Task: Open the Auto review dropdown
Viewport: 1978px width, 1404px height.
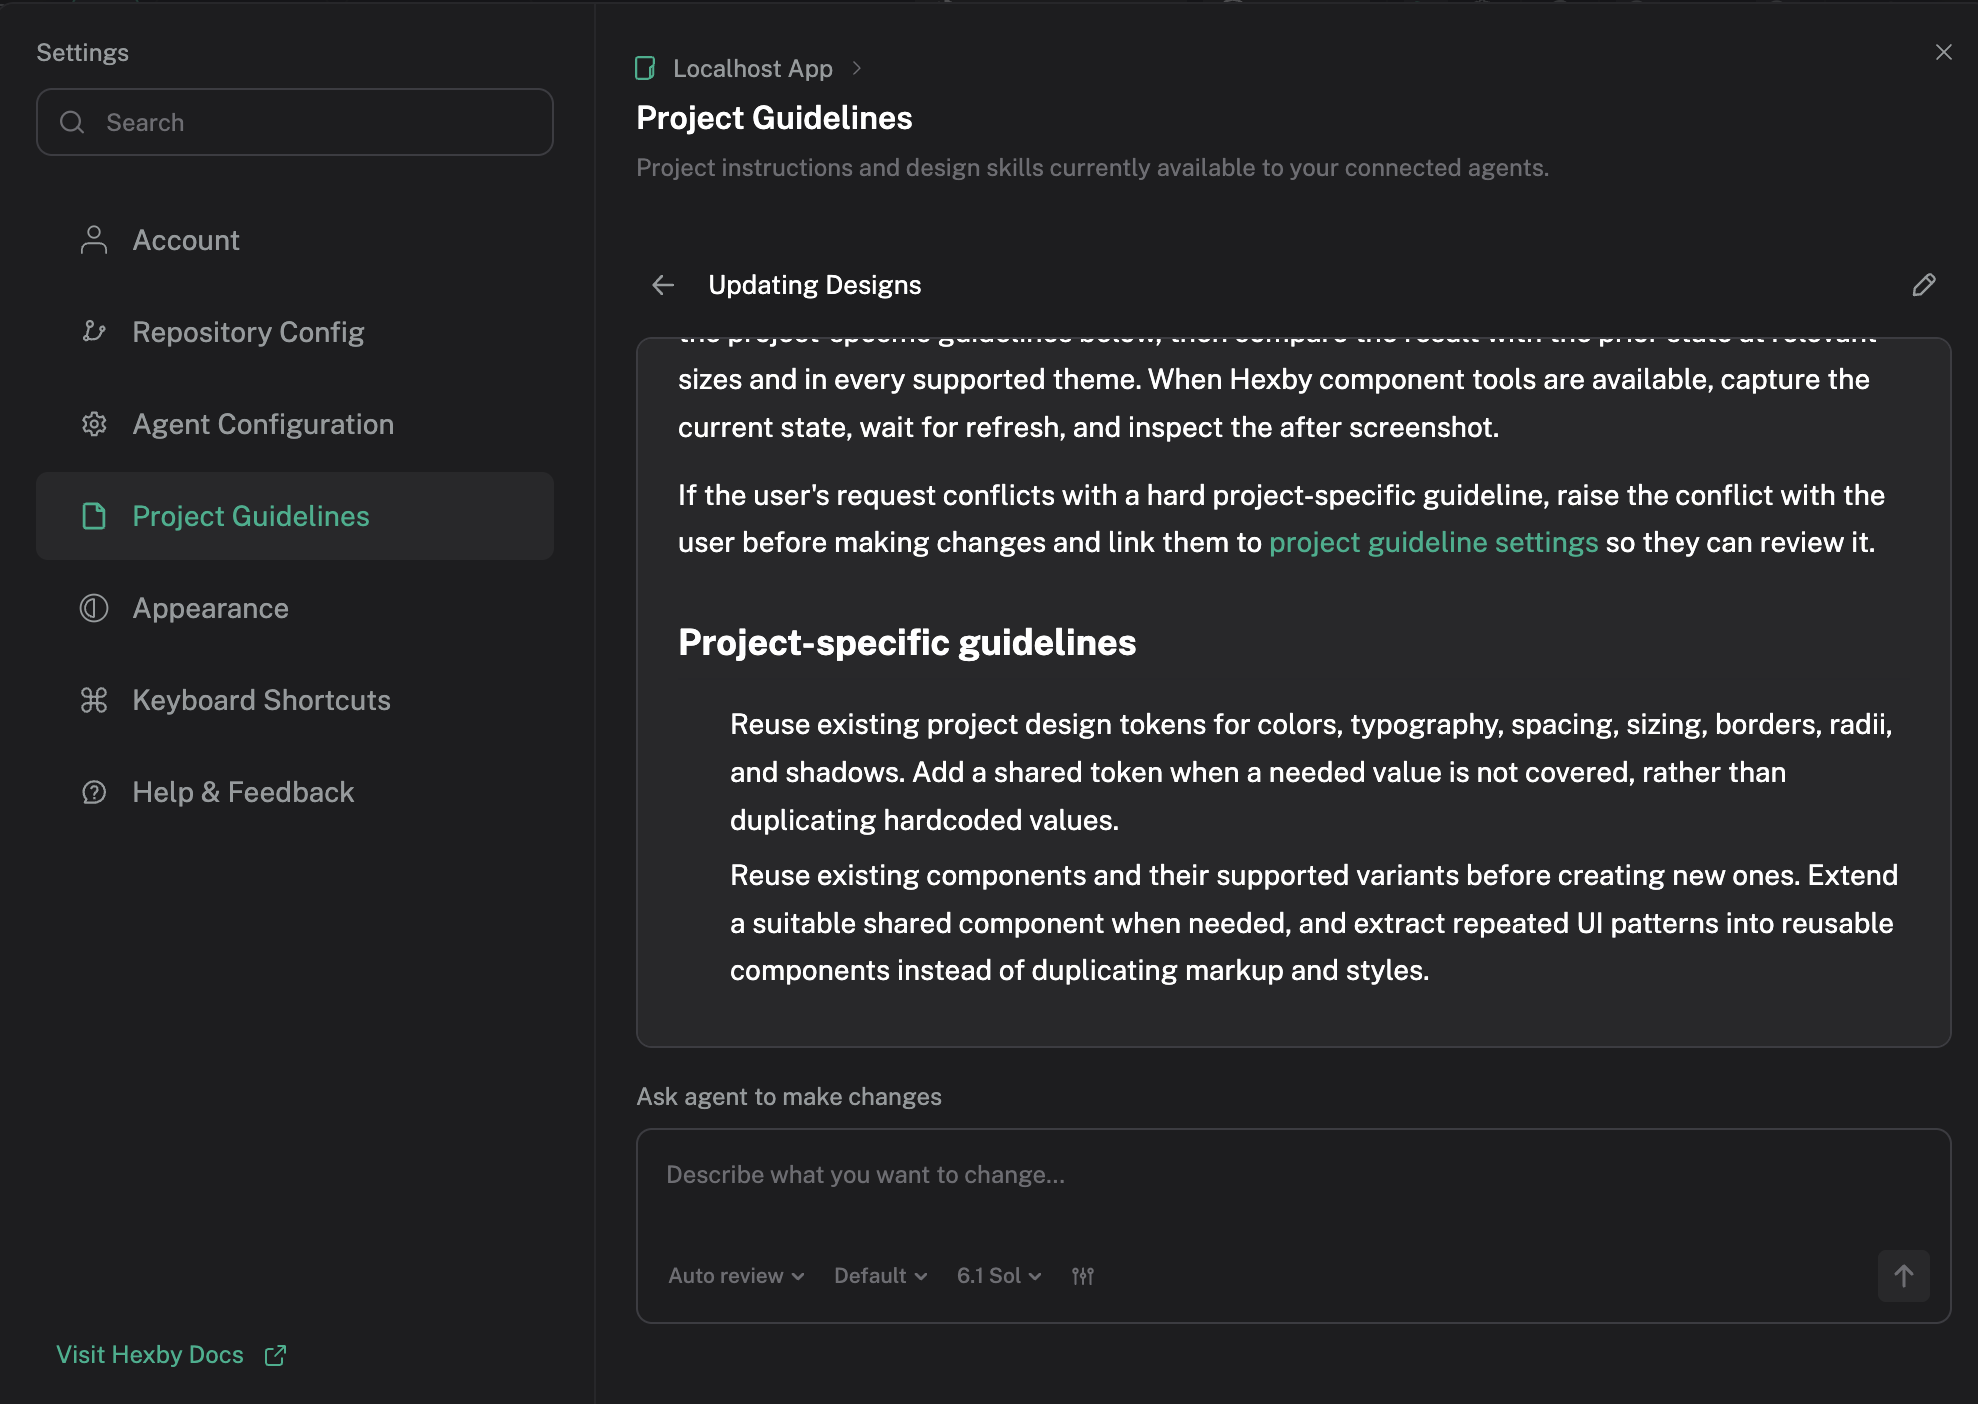Action: coord(736,1276)
